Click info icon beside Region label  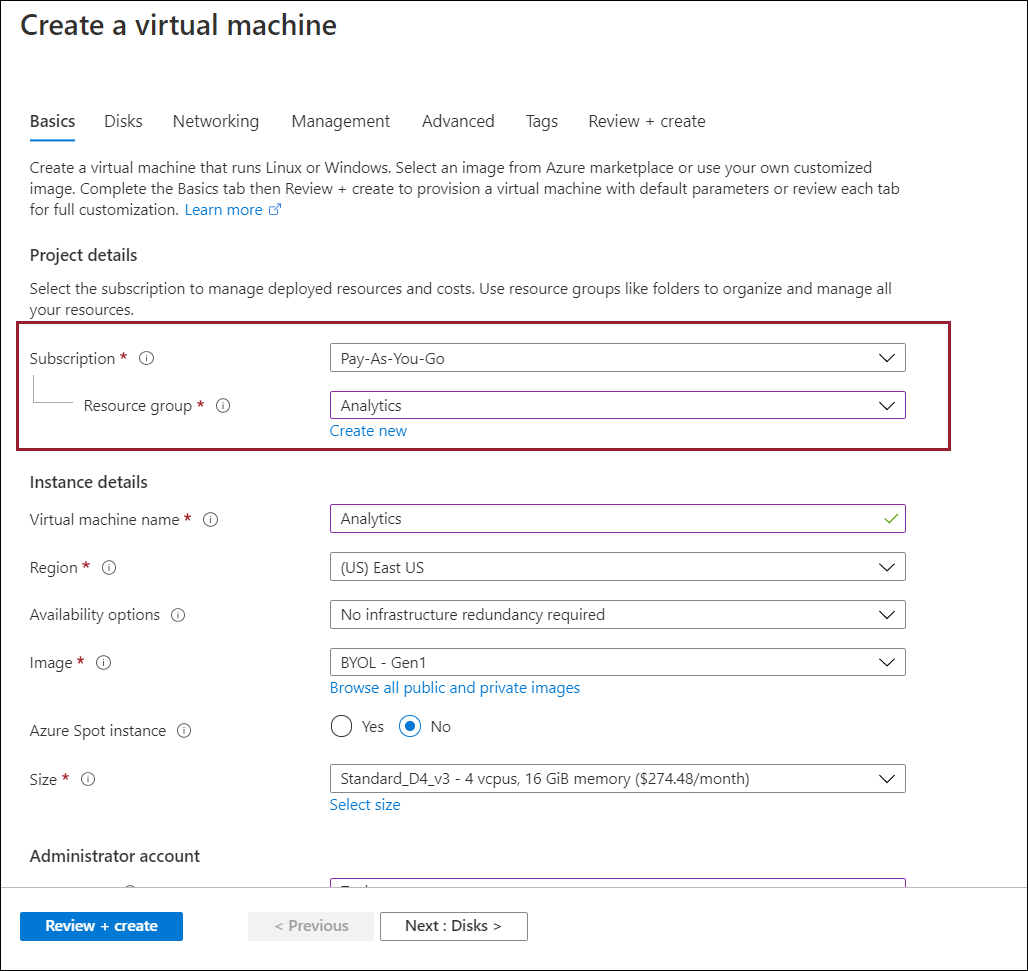[109, 568]
